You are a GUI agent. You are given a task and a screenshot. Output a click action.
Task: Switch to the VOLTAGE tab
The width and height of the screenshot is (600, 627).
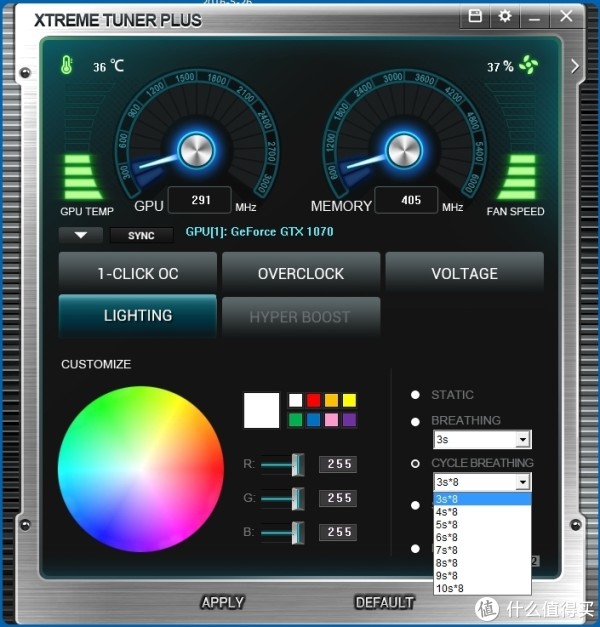(x=464, y=274)
